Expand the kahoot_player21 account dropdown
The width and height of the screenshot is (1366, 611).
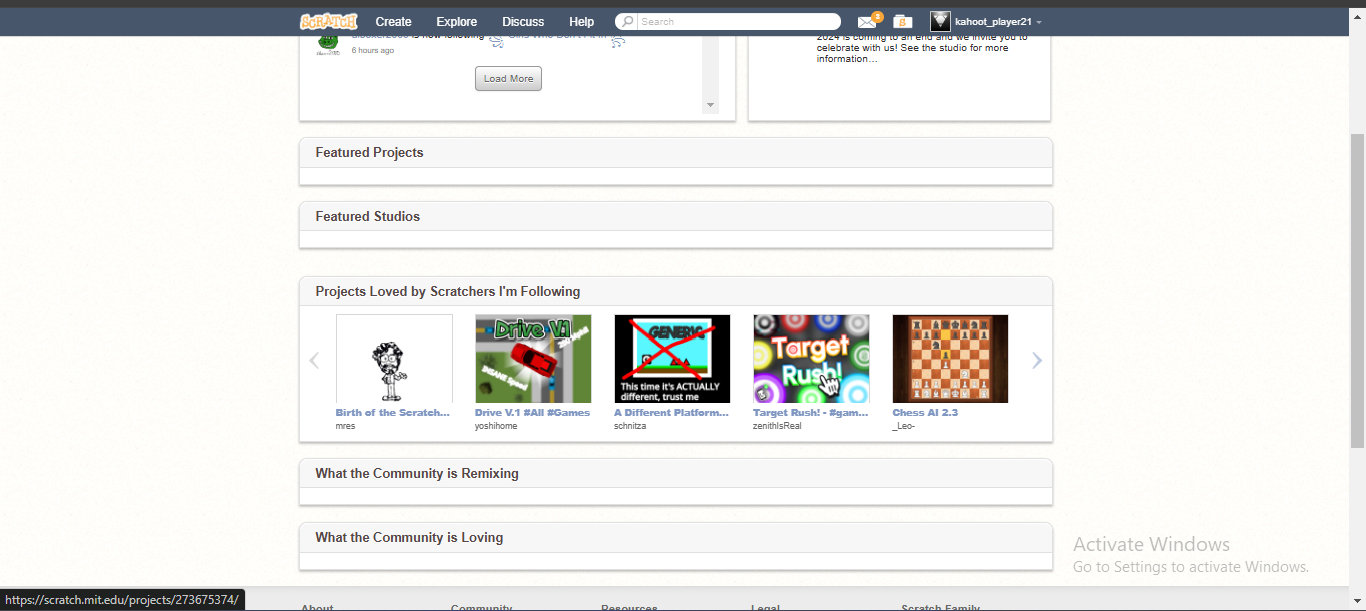(x=1039, y=22)
